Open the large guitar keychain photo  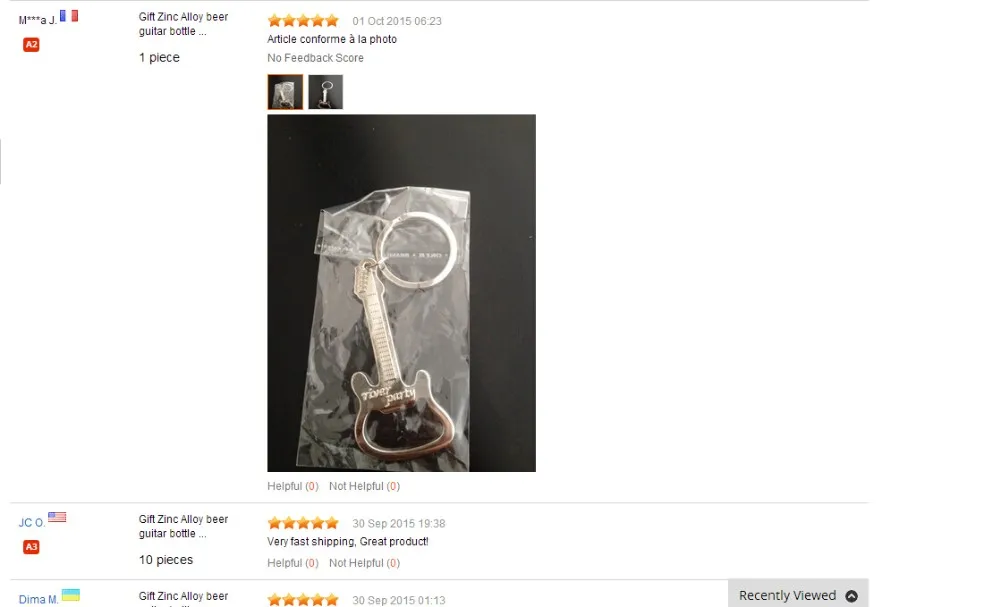tap(401, 293)
